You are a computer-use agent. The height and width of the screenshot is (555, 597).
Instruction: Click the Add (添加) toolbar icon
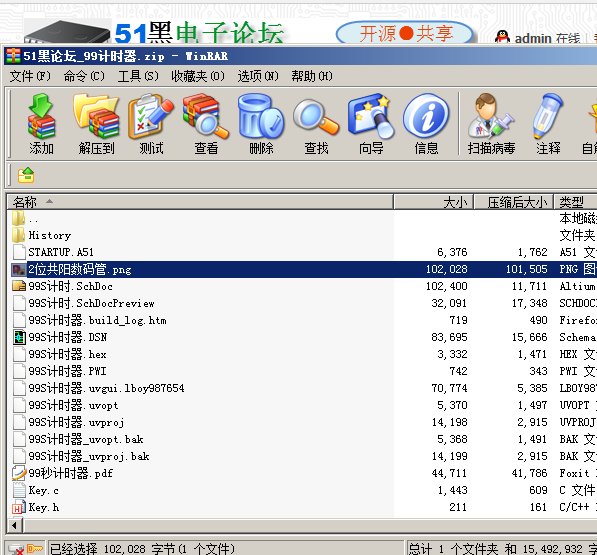tap(41, 116)
